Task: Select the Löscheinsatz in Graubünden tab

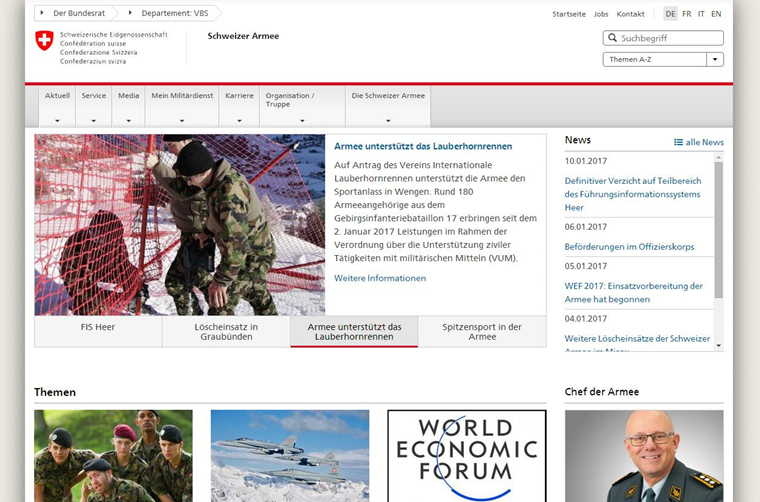Action: (x=226, y=331)
